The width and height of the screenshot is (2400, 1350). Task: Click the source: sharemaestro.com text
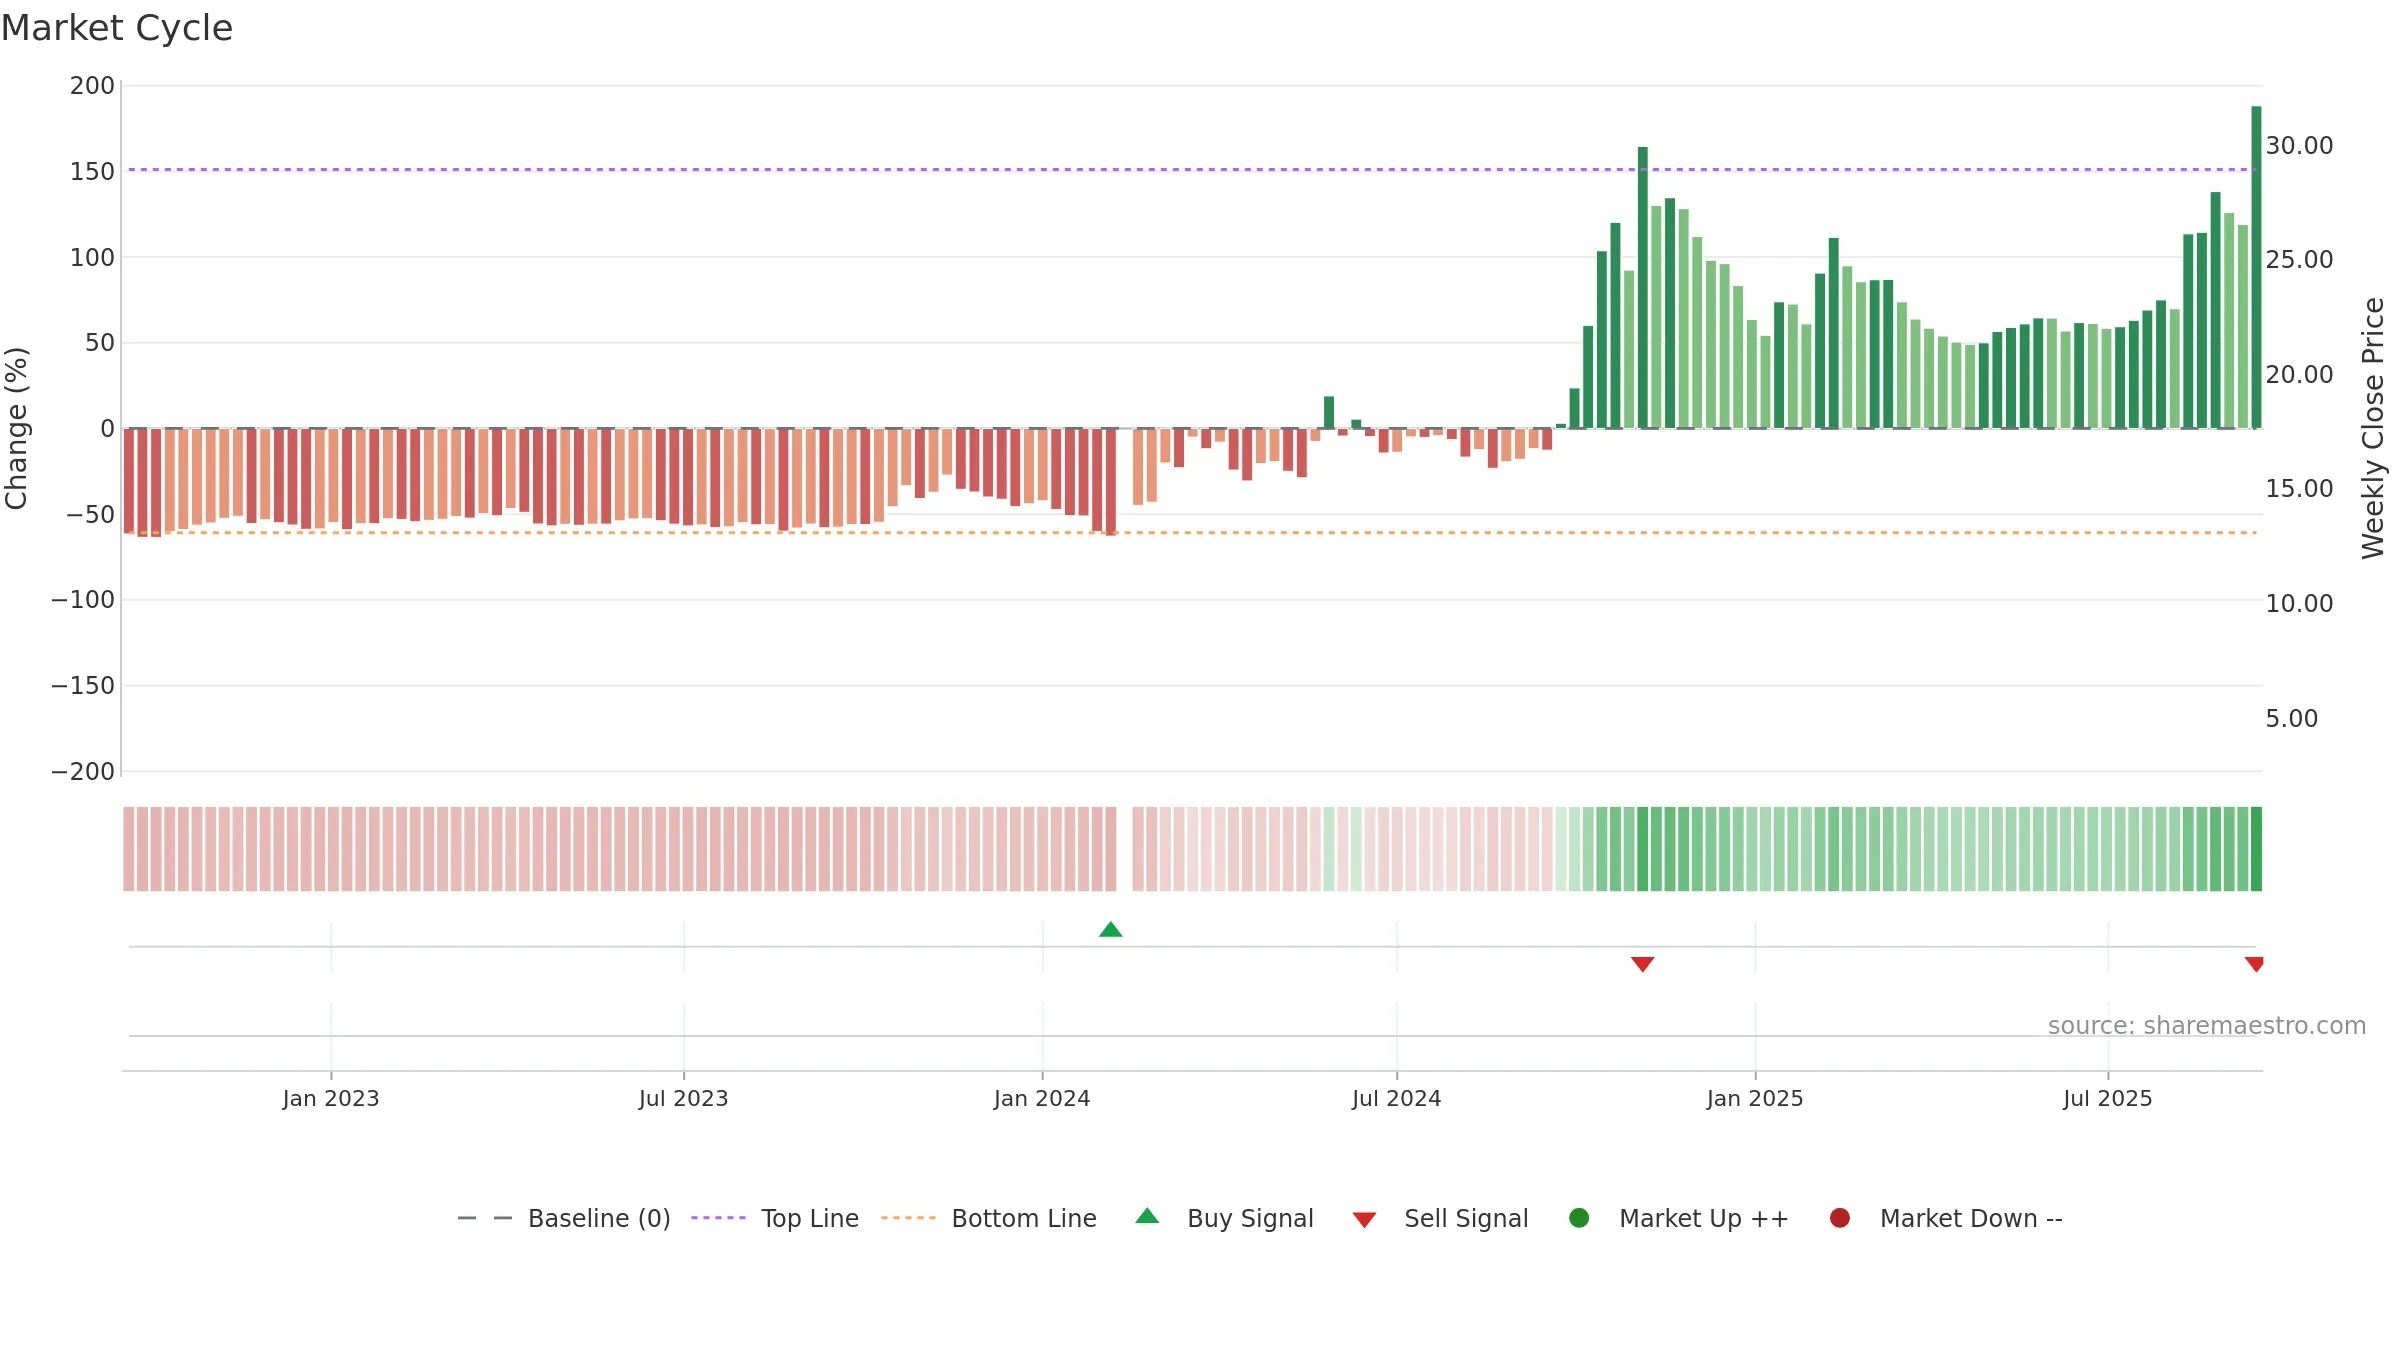[2207, 1026]
